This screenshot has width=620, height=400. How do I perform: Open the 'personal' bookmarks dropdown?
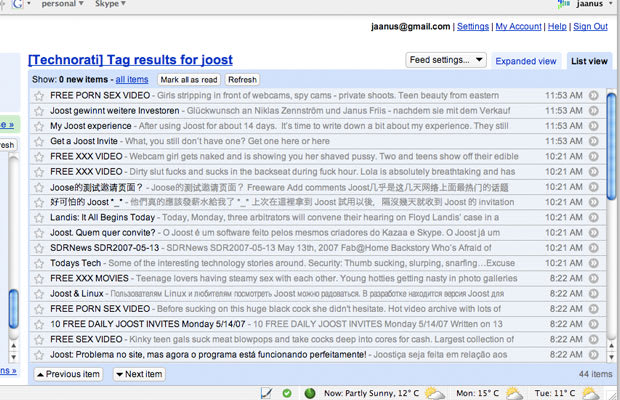click(x=62, y=4)
